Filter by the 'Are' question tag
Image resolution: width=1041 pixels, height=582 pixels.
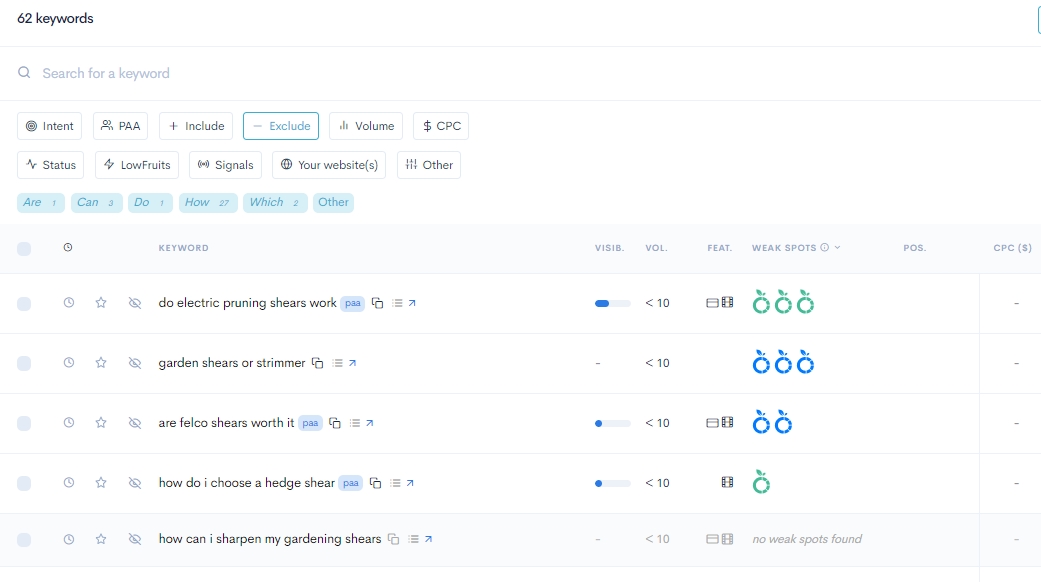(40, 202)
